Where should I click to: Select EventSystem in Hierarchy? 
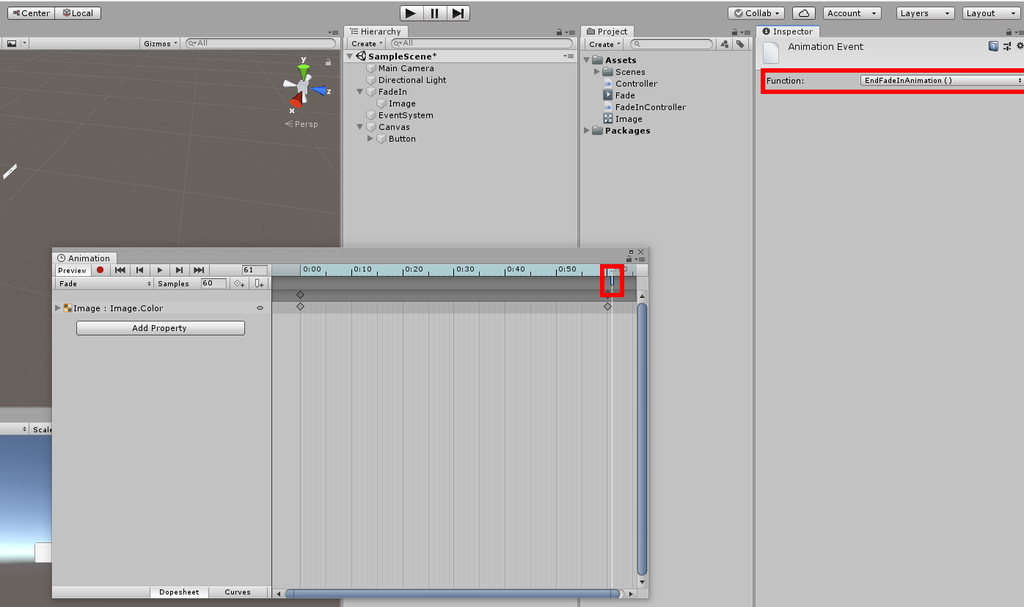point(406,115)
